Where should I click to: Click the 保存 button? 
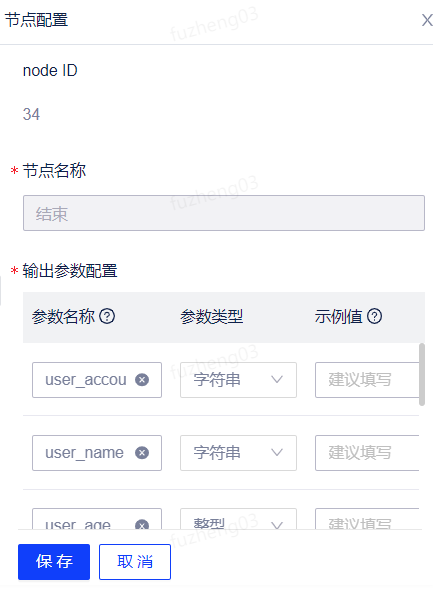54,562
